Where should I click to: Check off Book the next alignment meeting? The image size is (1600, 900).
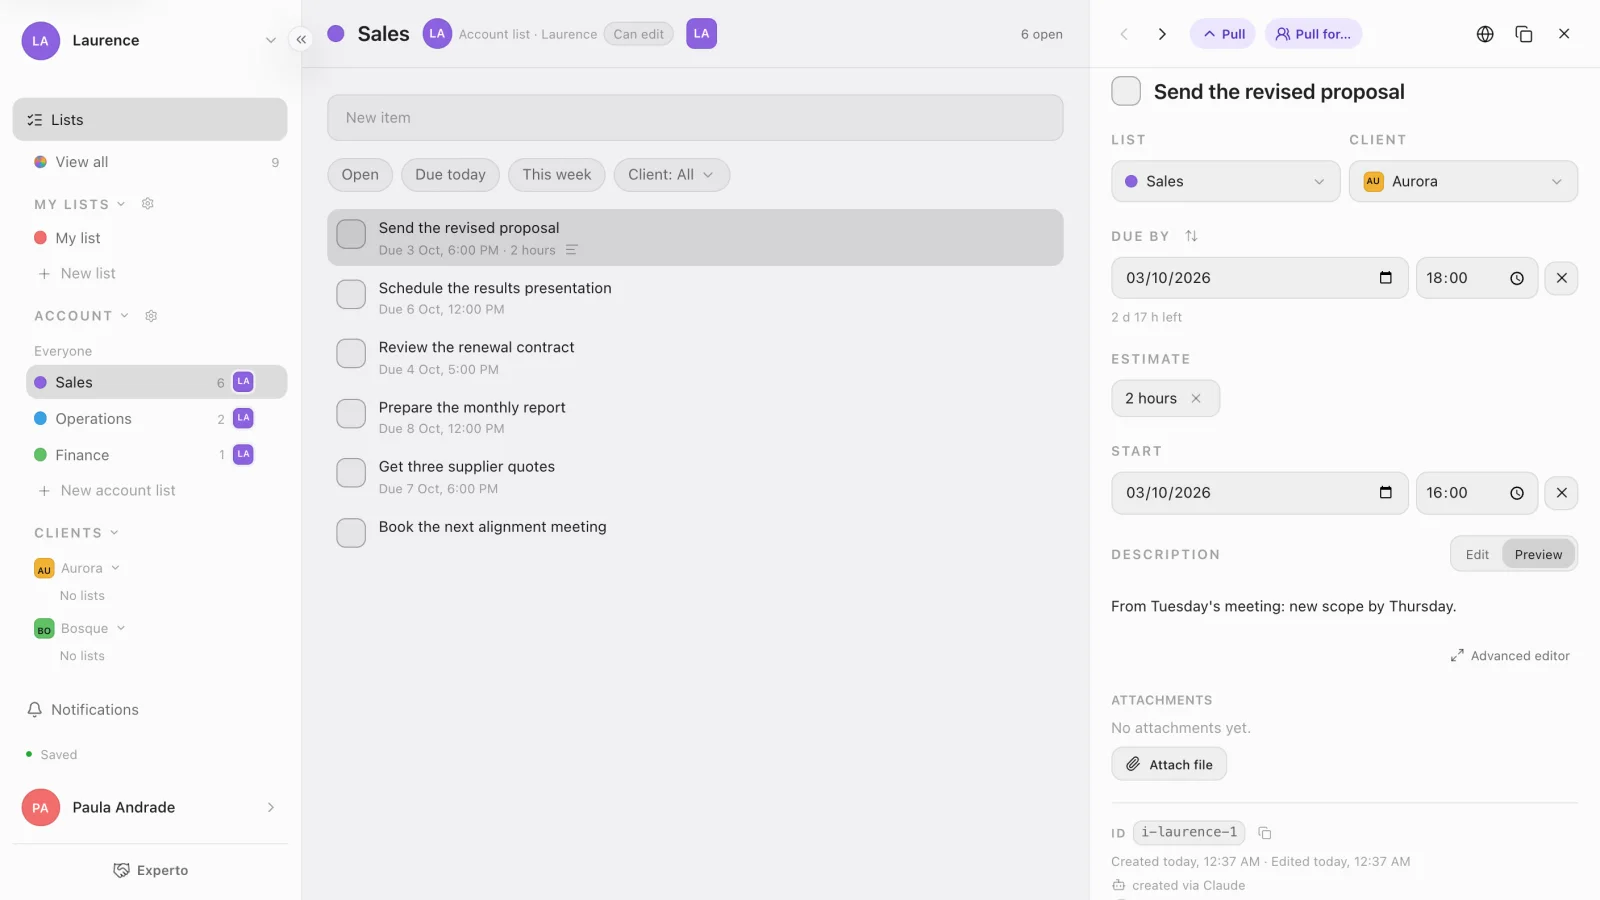click(x=351, y=533)
